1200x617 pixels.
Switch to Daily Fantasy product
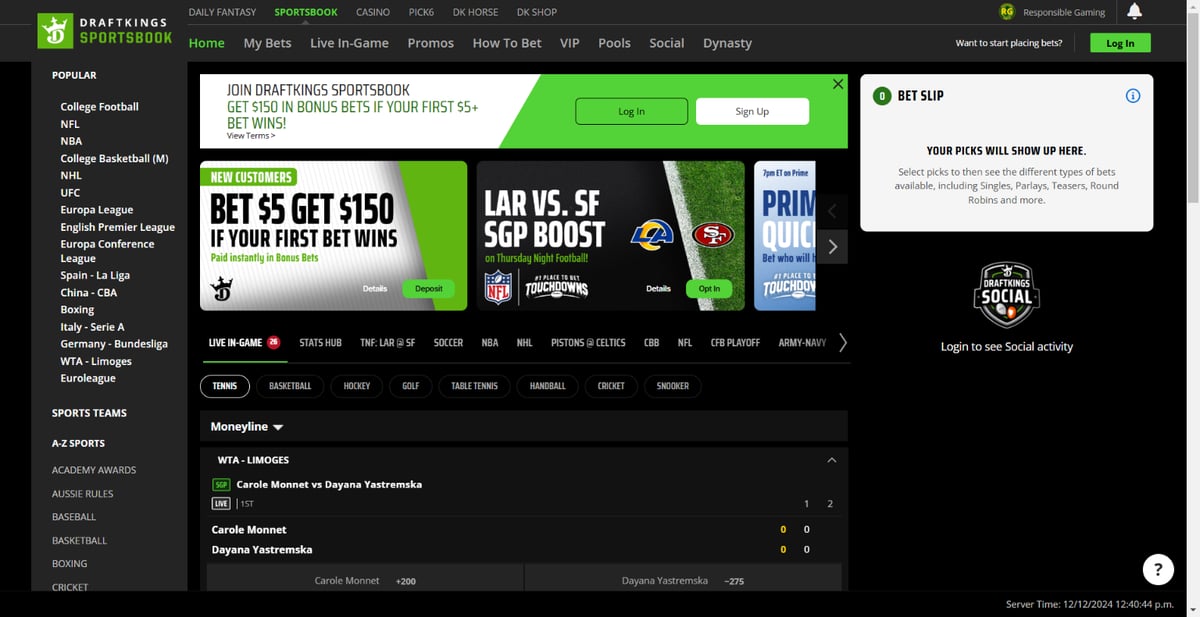[222, 12]
